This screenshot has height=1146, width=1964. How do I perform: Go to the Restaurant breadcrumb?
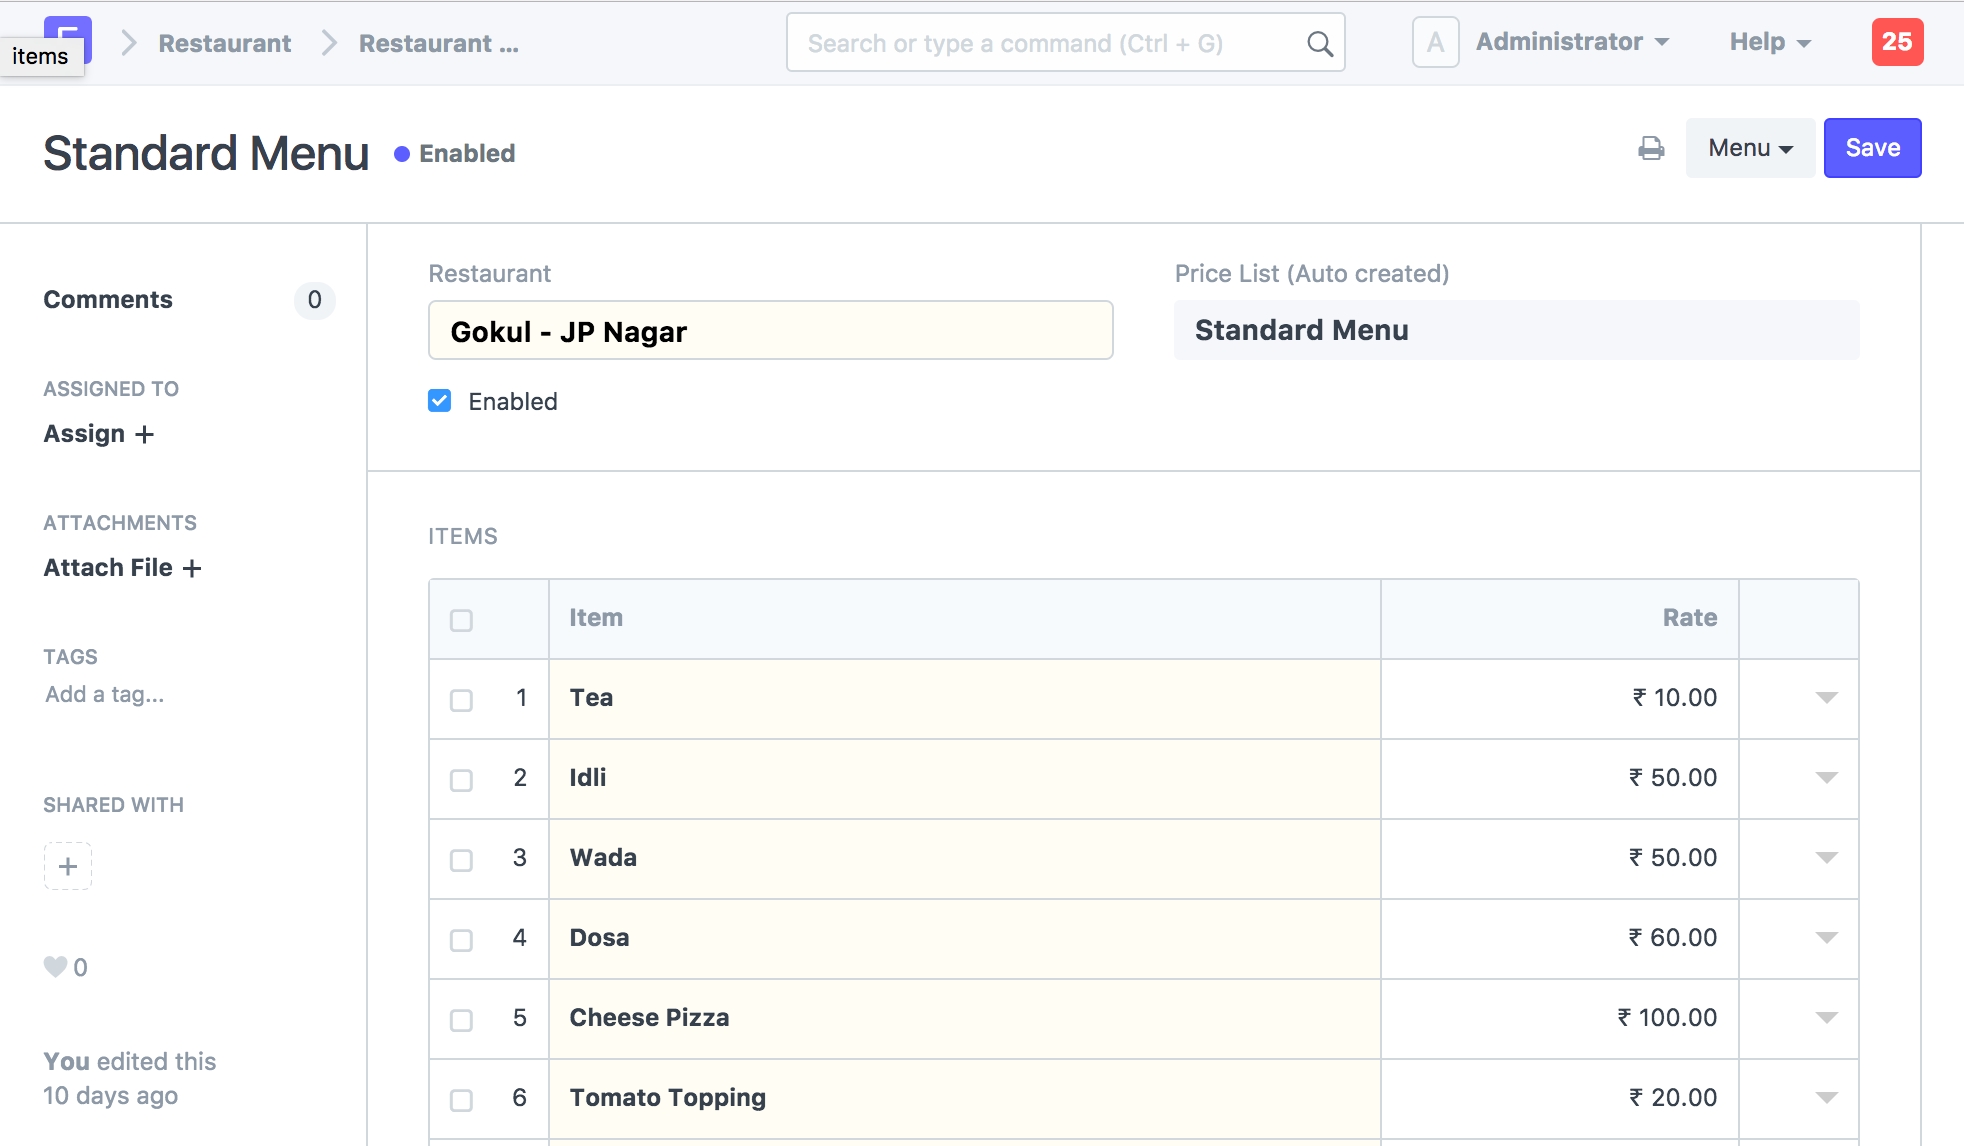[x=225, y=44]
